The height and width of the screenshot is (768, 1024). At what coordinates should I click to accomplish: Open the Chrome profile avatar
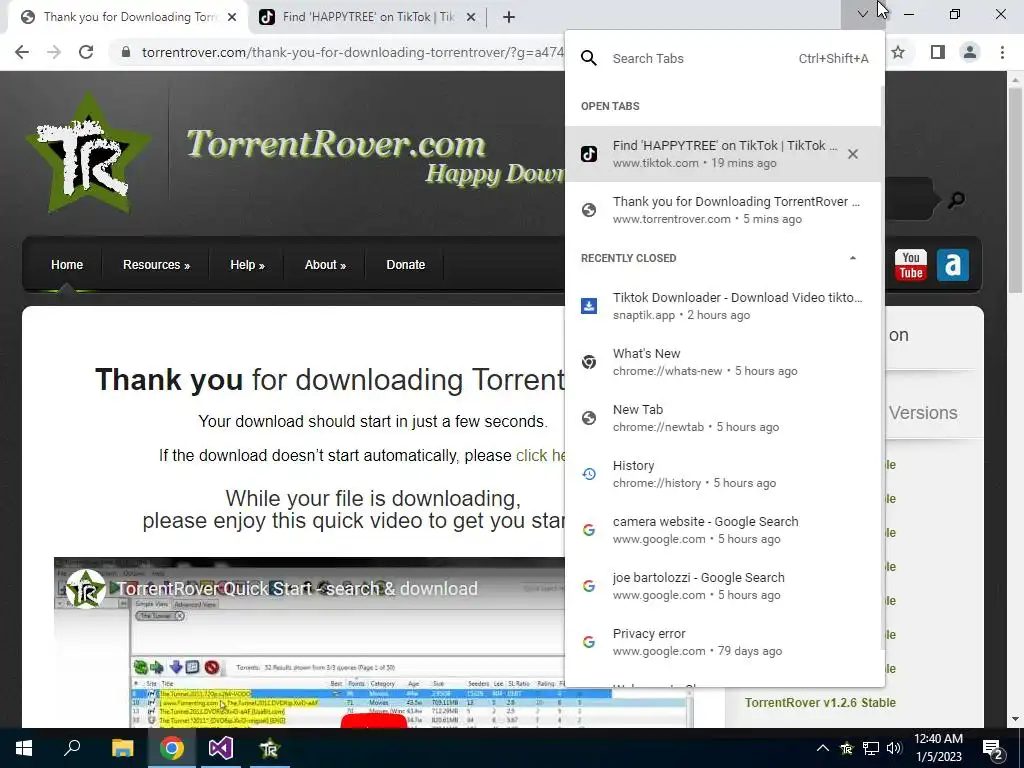click(970, 52)
